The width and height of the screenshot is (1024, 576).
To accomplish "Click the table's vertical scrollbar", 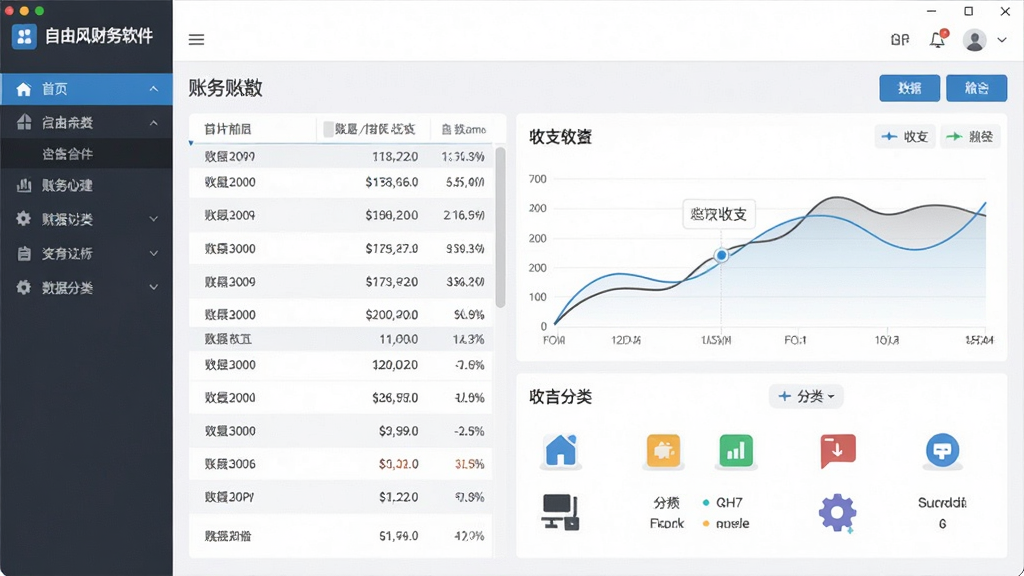I will (x=500, y=227).
